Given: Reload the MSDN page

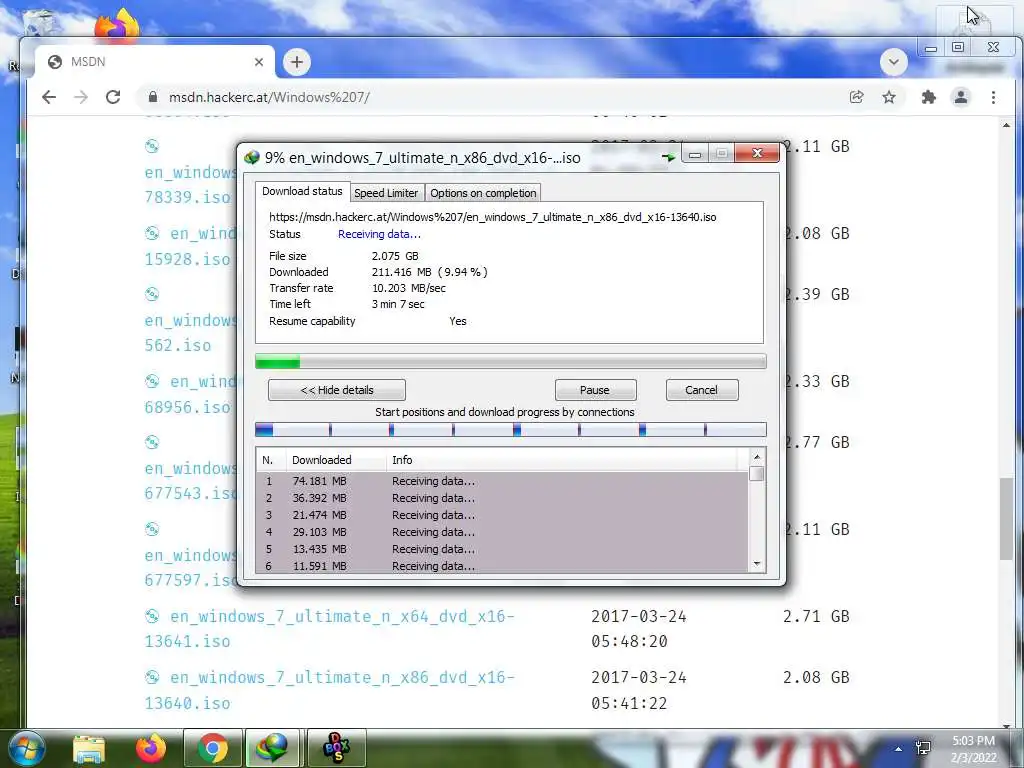Looking at the screenshot, I should 113,97.
